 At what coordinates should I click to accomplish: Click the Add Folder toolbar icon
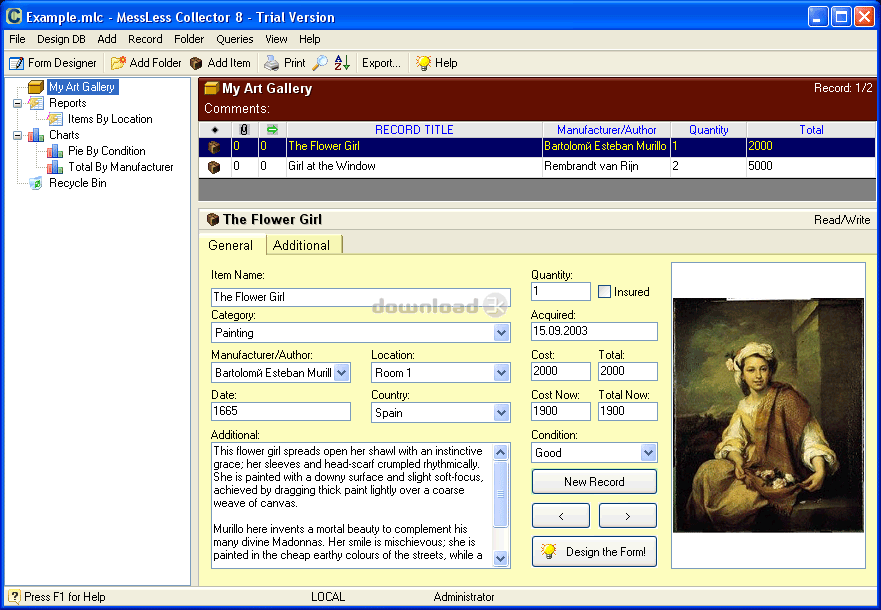tap(118, 63)
